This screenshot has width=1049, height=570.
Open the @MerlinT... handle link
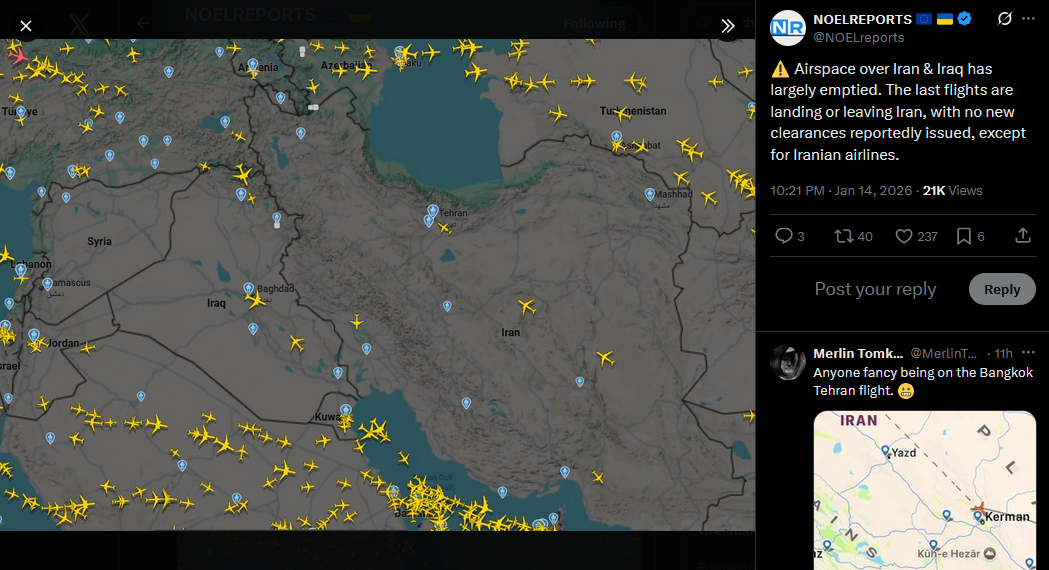pyautogui.click(x=943, y=353)
